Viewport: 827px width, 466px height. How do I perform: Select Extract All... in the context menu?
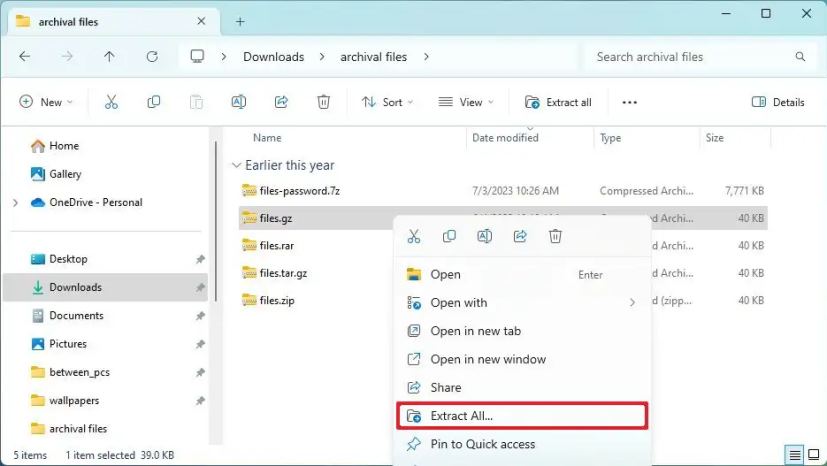(522, 416)
